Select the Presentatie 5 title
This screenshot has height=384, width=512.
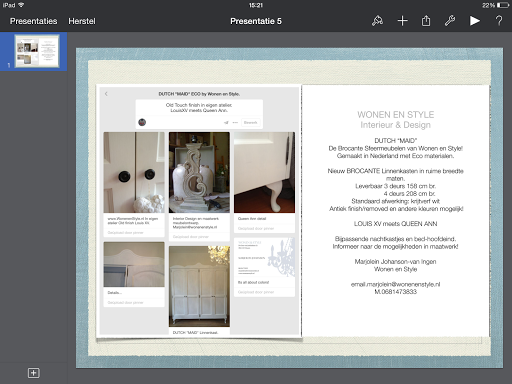coord(256,21)
